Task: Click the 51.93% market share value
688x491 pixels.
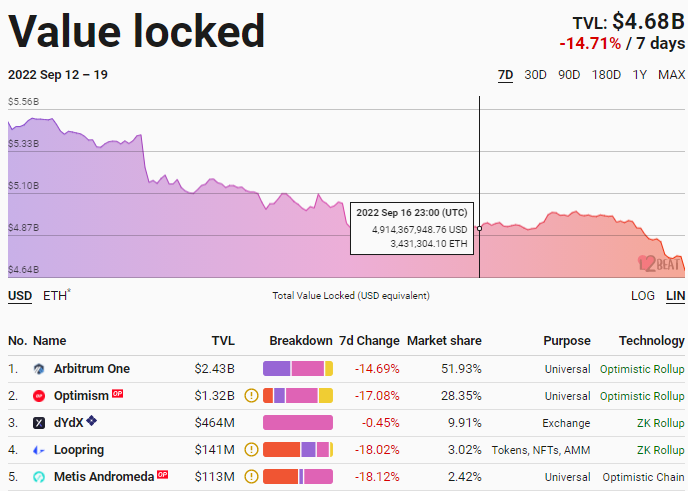Action: [461, 369]
